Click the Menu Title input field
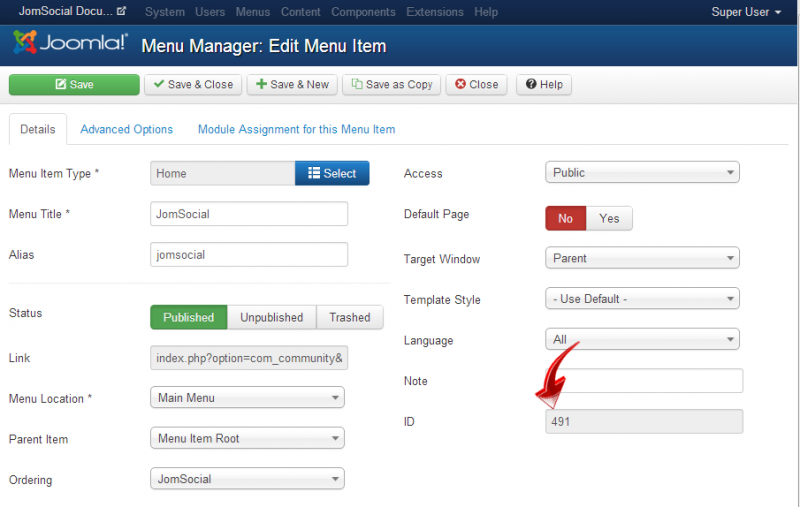Screen dimensions: 800x507 249,214
